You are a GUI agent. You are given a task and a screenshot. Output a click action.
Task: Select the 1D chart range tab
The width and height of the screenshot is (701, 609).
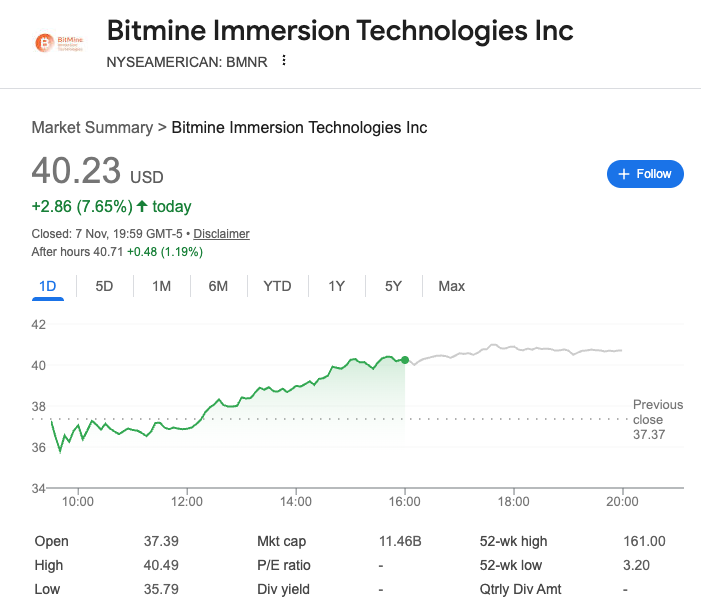pos(47,286)
